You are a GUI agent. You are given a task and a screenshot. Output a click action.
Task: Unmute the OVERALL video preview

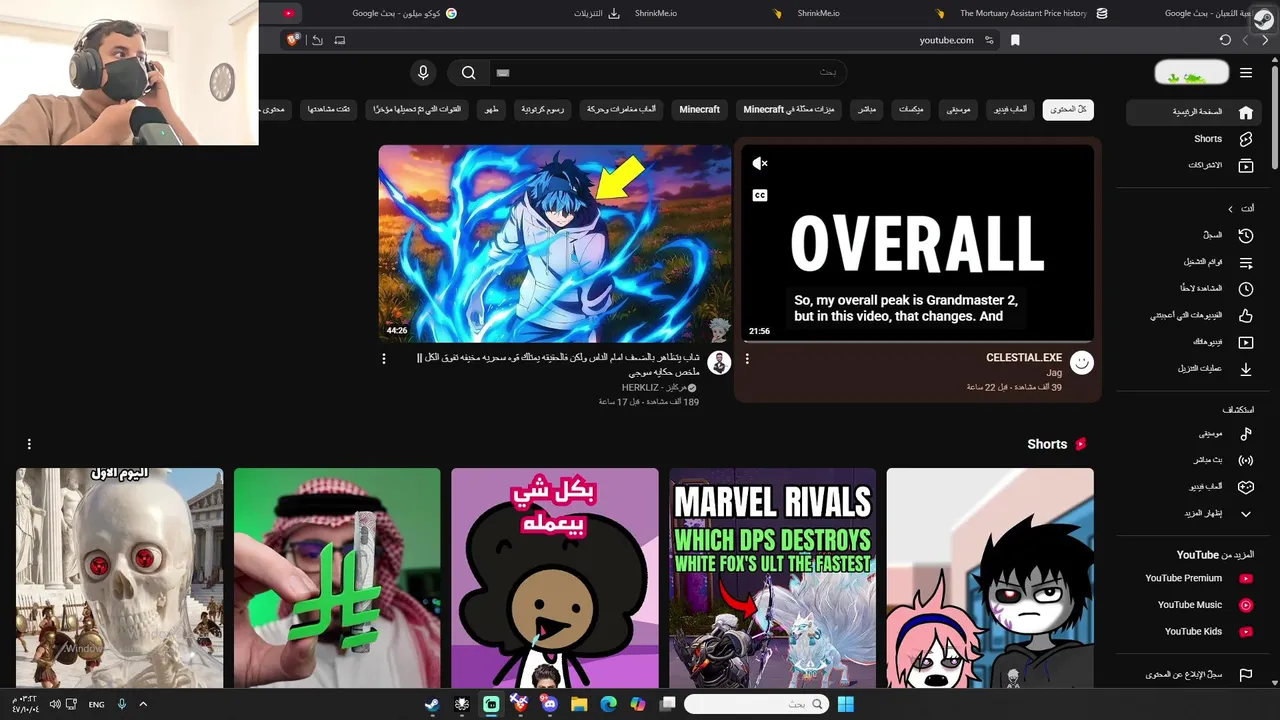point(760,163)
